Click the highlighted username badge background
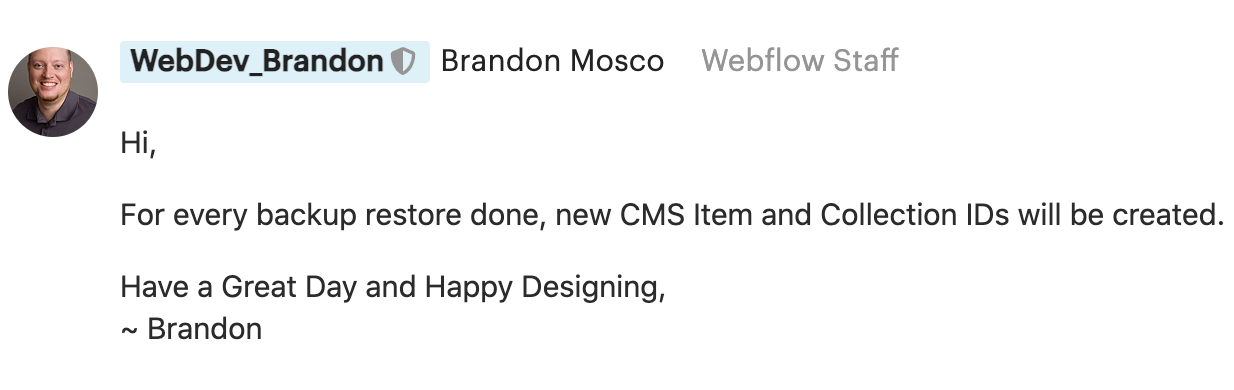 click(x=275, y=61)
